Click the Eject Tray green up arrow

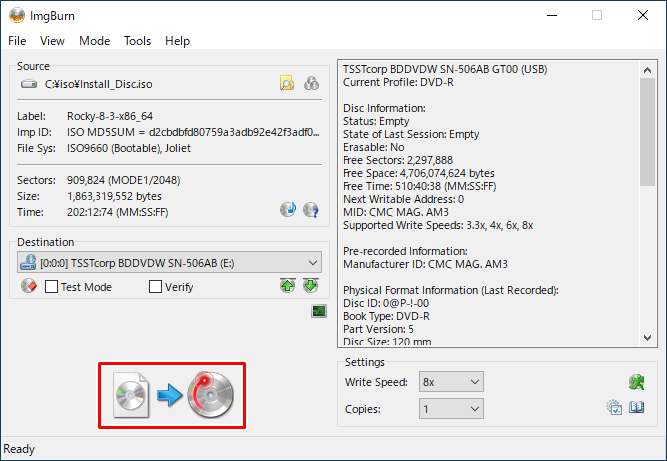coord(288,287)
